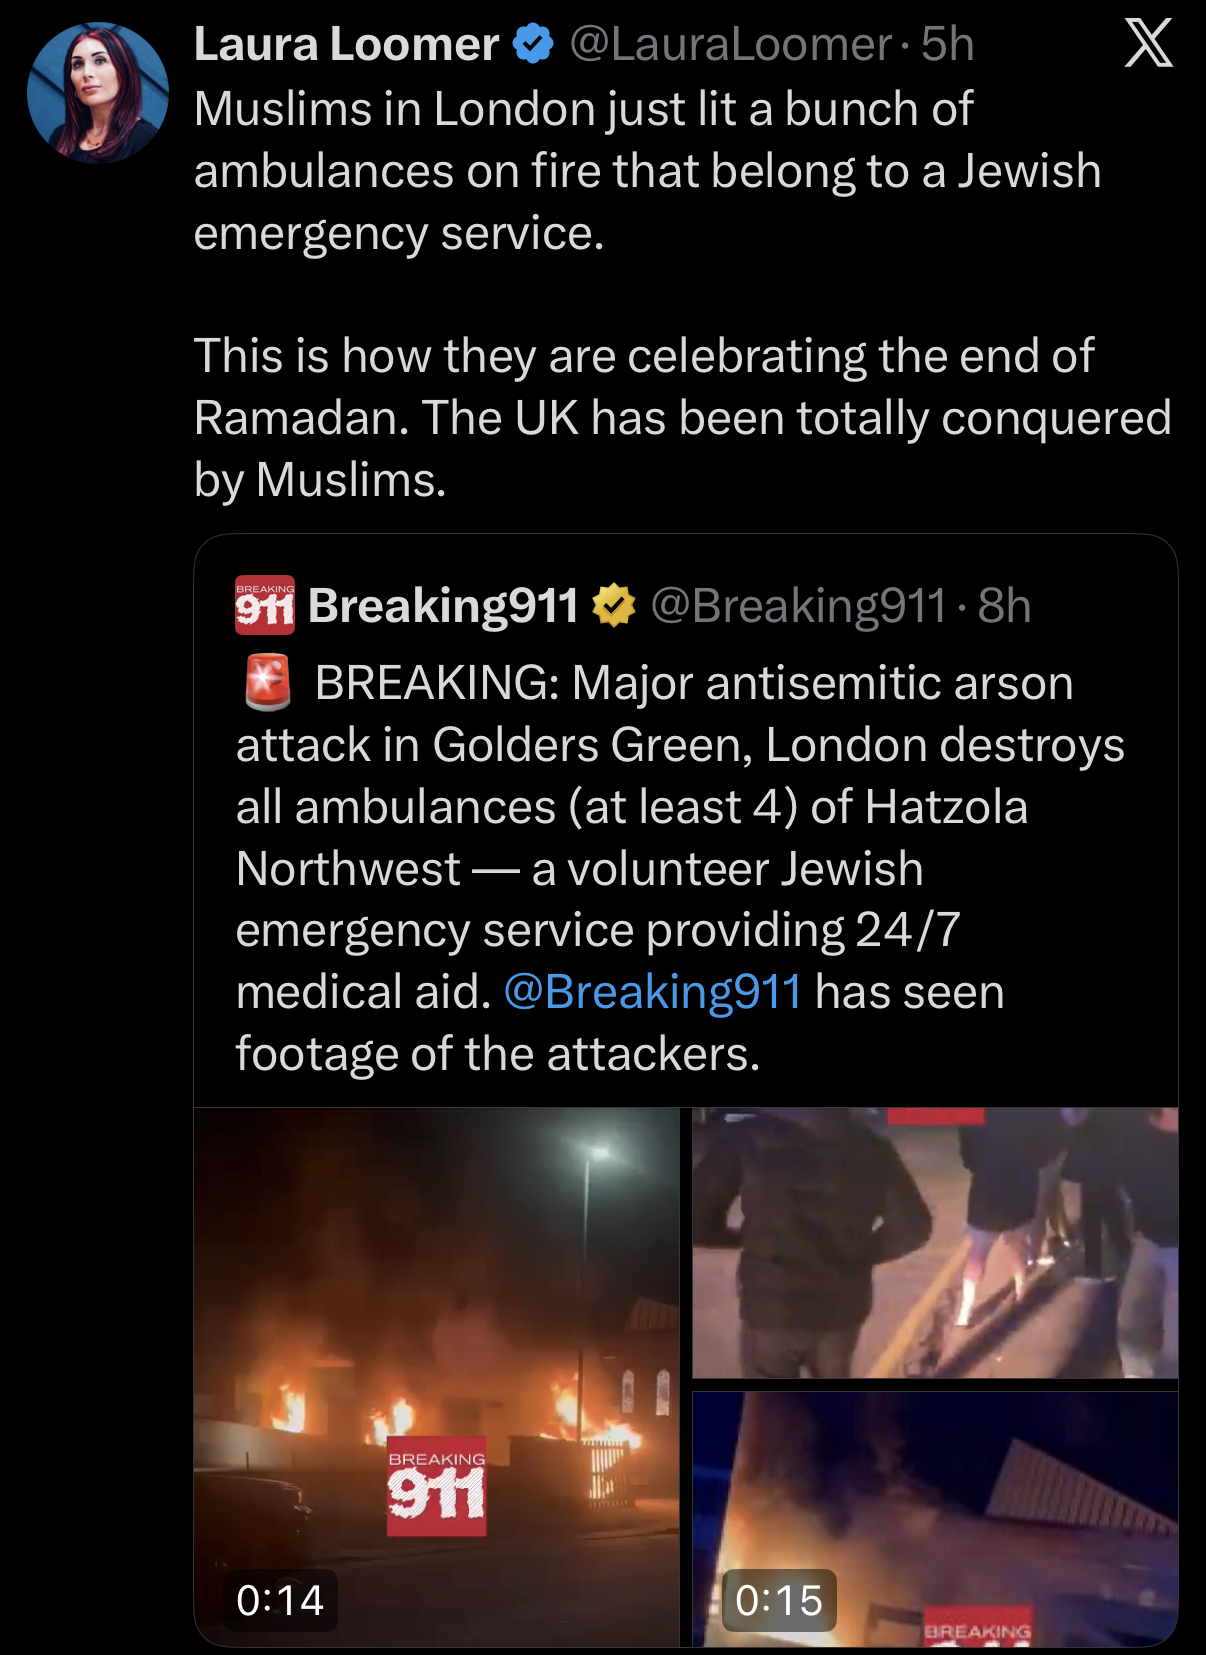The height and width of the screenshot is (1655, 1206).
Task: Click the red siren emoji
Action: (267, 683)
